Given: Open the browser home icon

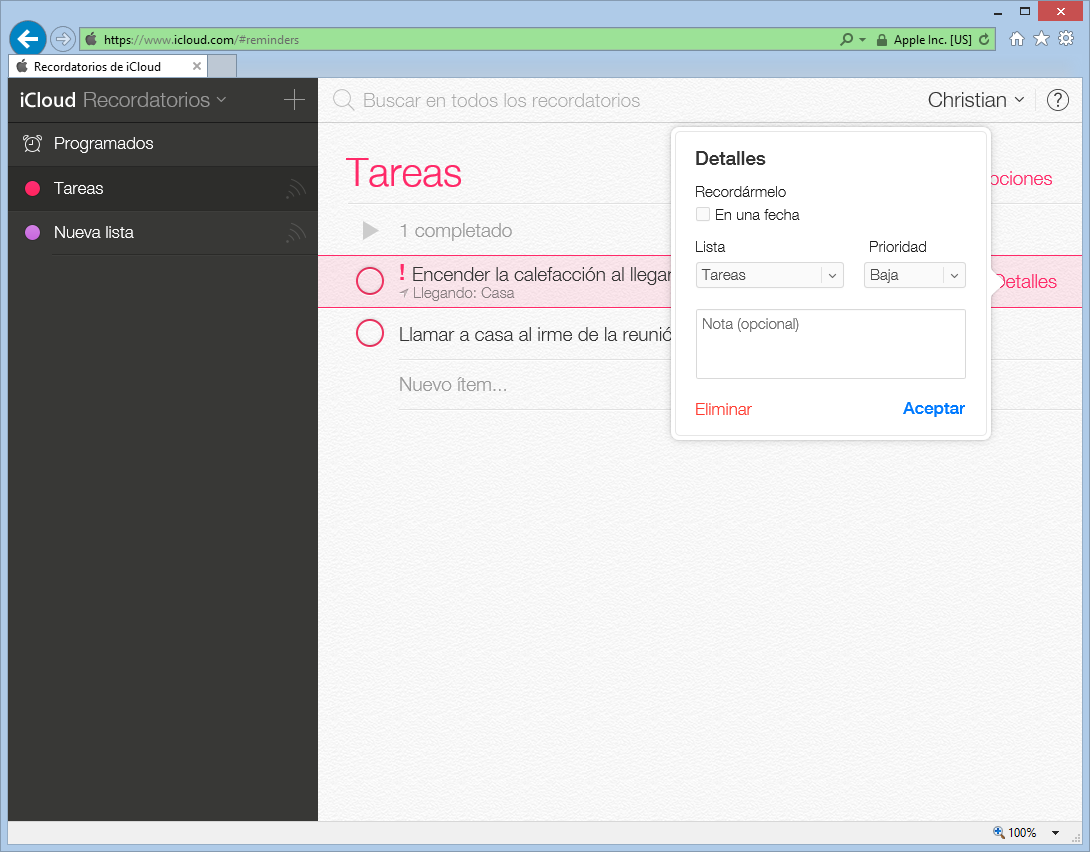Looking at the screenshot, I should [1017, 39].
